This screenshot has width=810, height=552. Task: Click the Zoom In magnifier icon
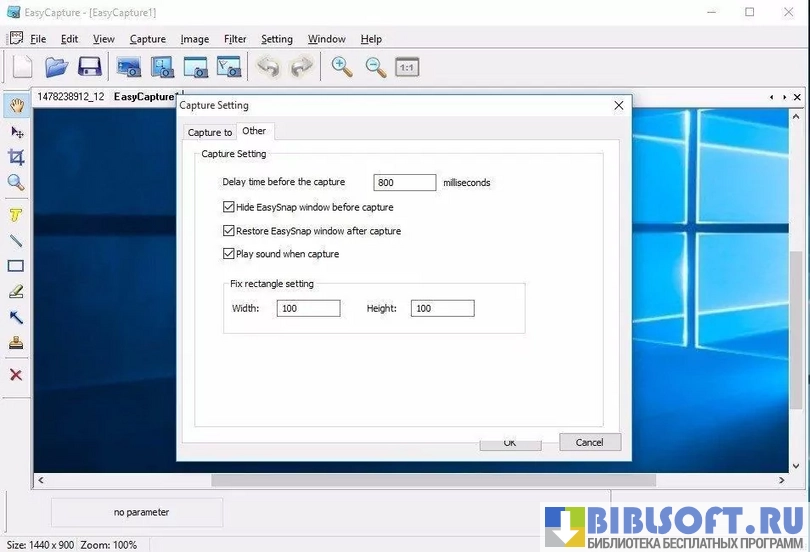click(342, 67)
